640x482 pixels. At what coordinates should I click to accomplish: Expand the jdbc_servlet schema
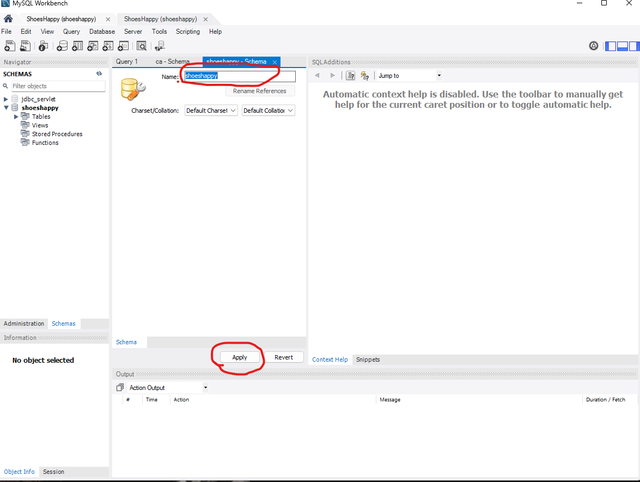coord(6,99)
